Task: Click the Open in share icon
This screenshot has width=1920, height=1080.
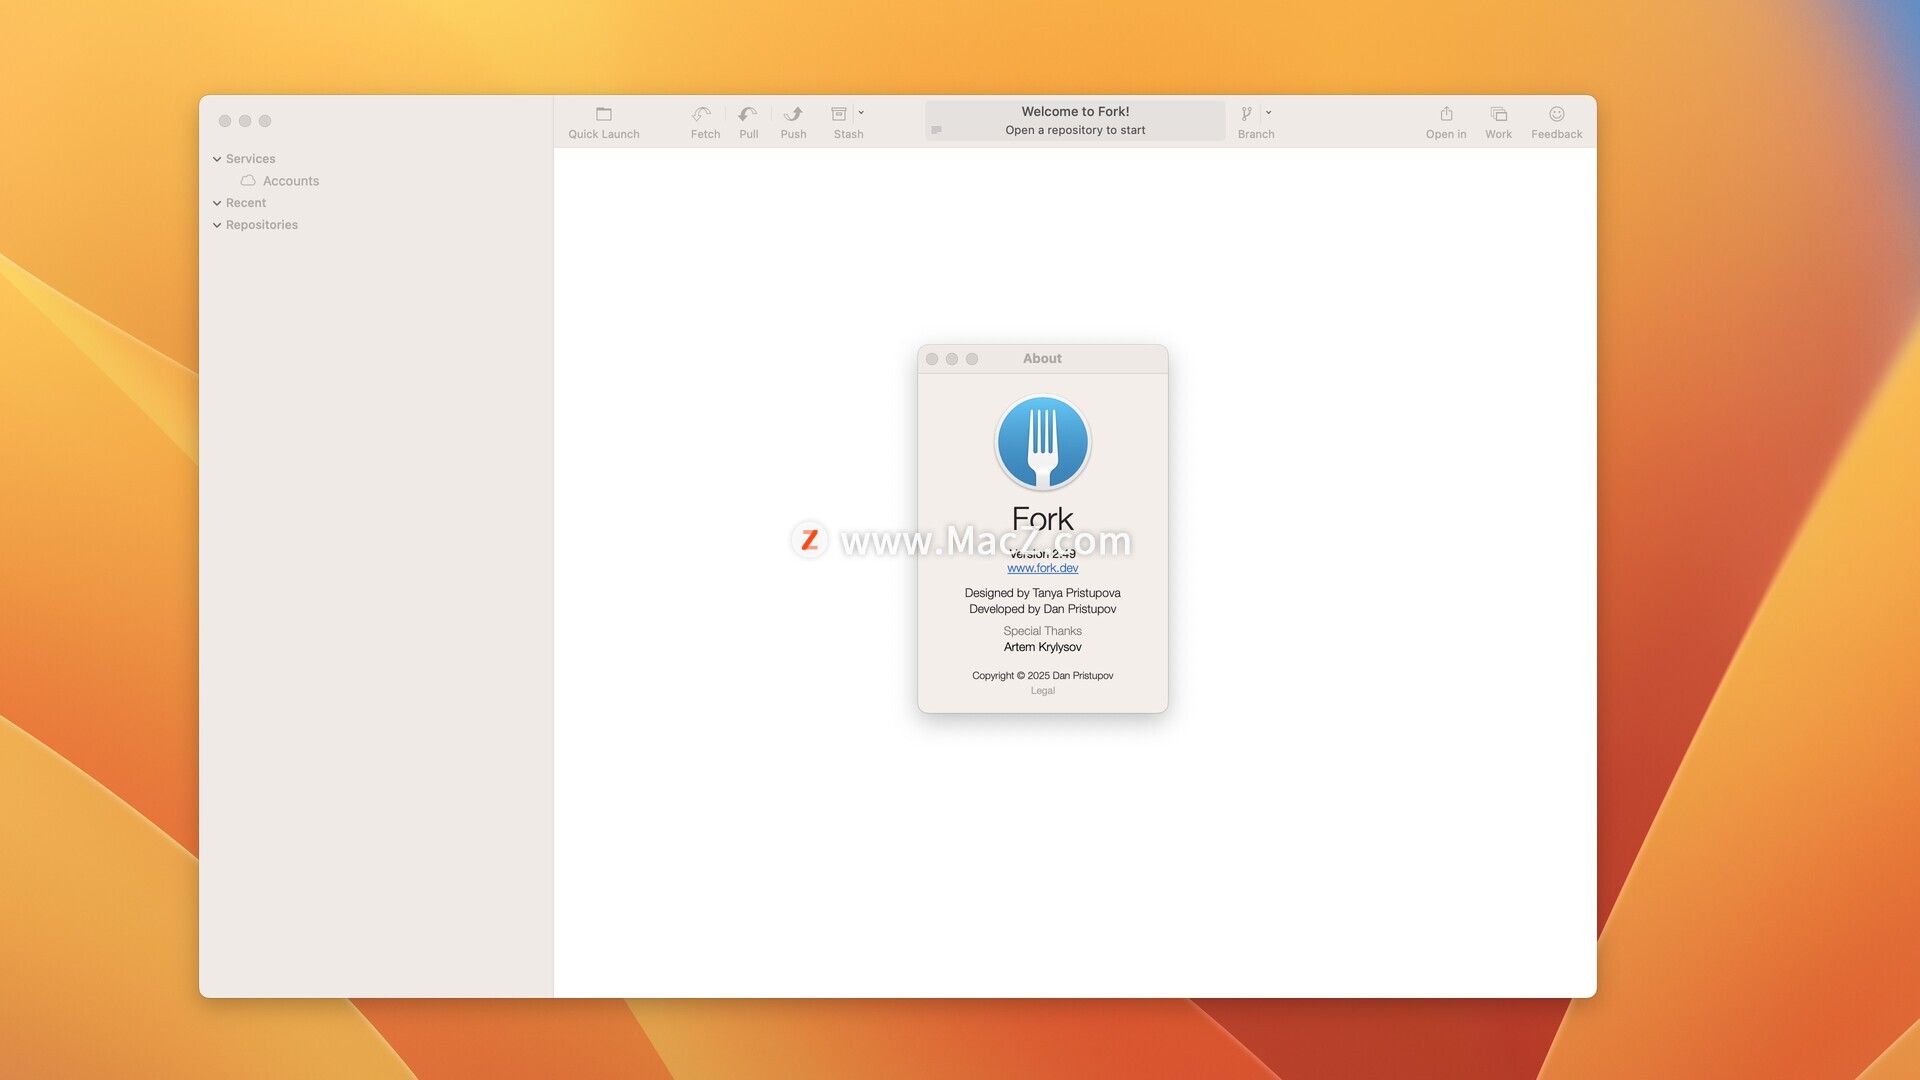Action: (x=1446, y=114)
